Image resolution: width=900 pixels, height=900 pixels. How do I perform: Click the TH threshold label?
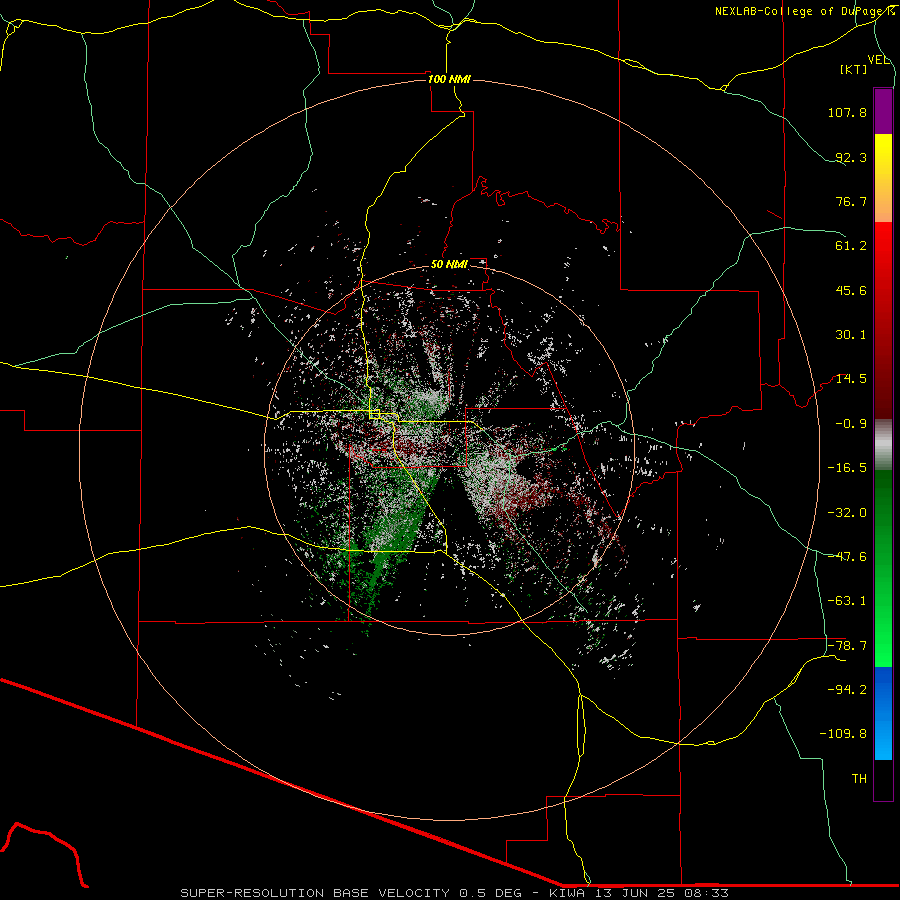859,779
